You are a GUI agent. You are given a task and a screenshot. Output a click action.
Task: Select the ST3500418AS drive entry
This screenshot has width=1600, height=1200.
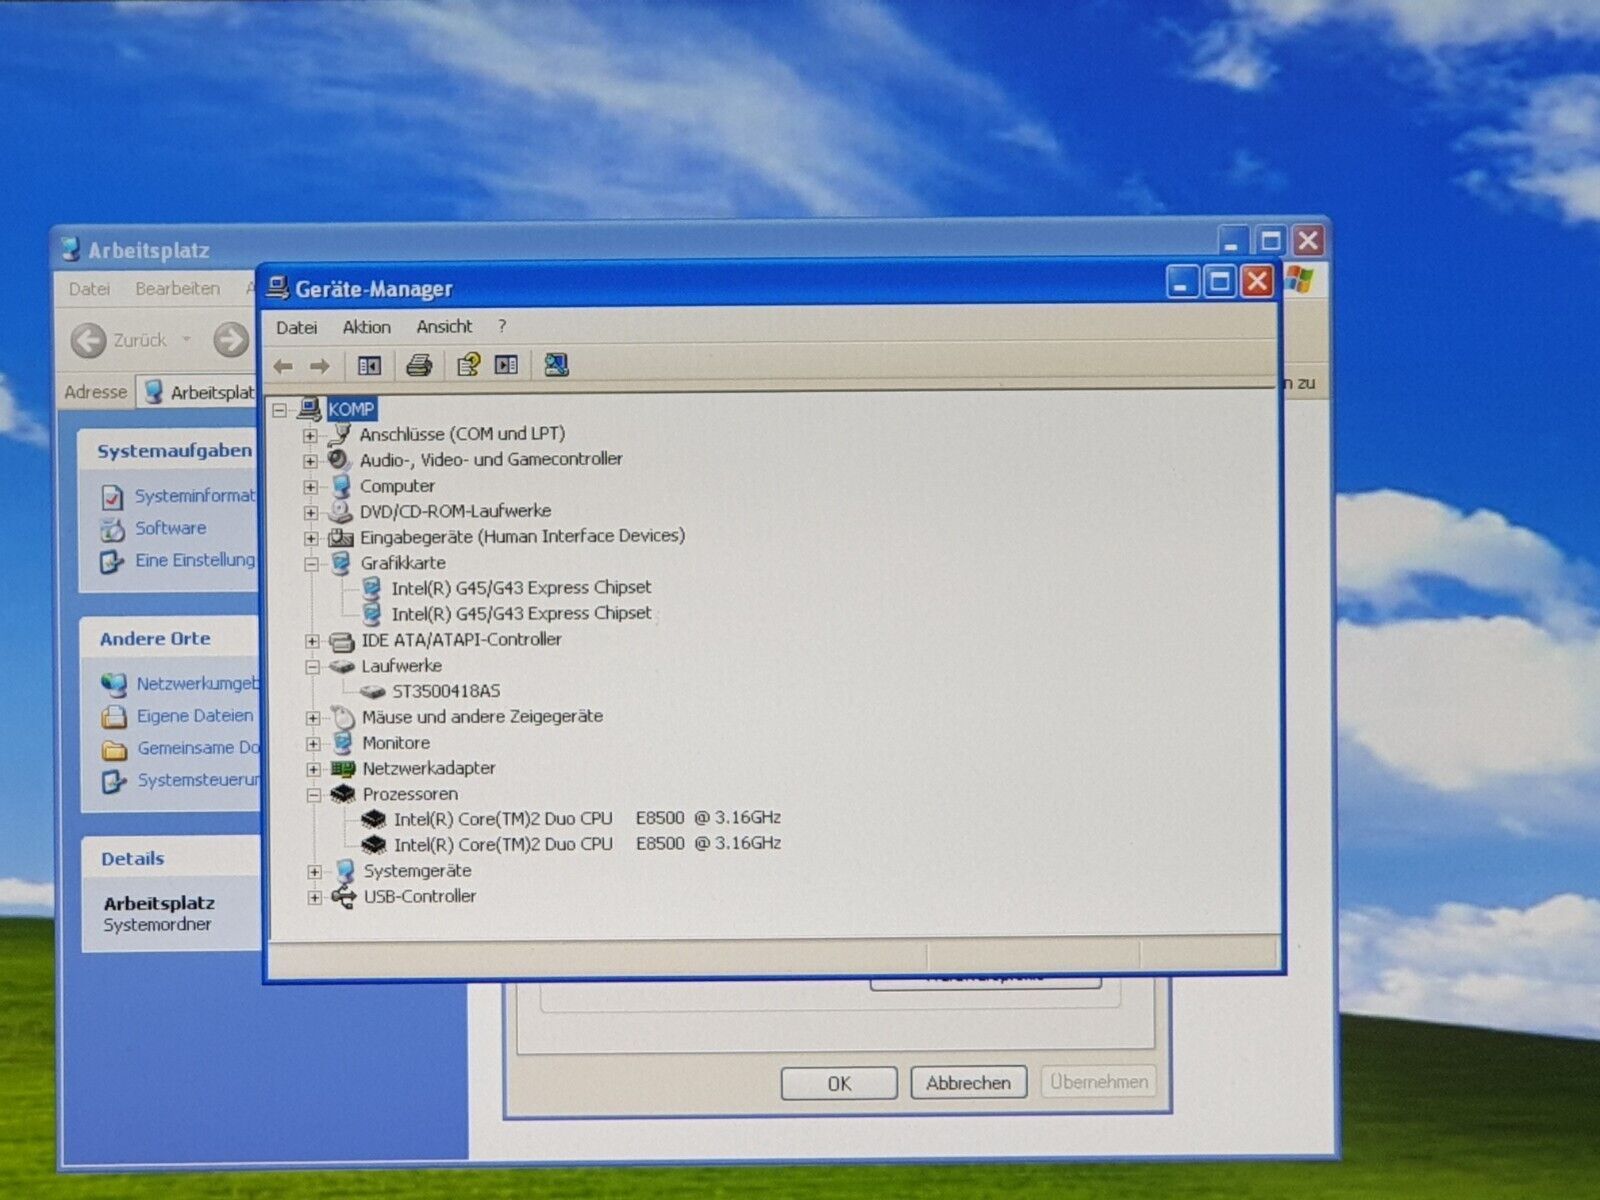click(x=445, y=691)
